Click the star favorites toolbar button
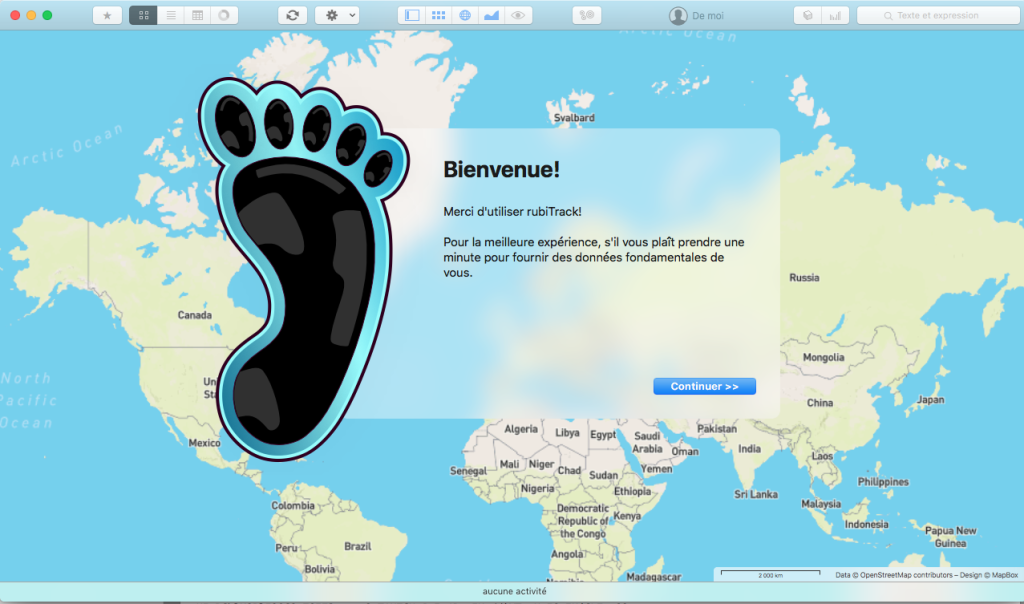The height and width of the screenshot is (604, 1024). (x=107, y=15)
